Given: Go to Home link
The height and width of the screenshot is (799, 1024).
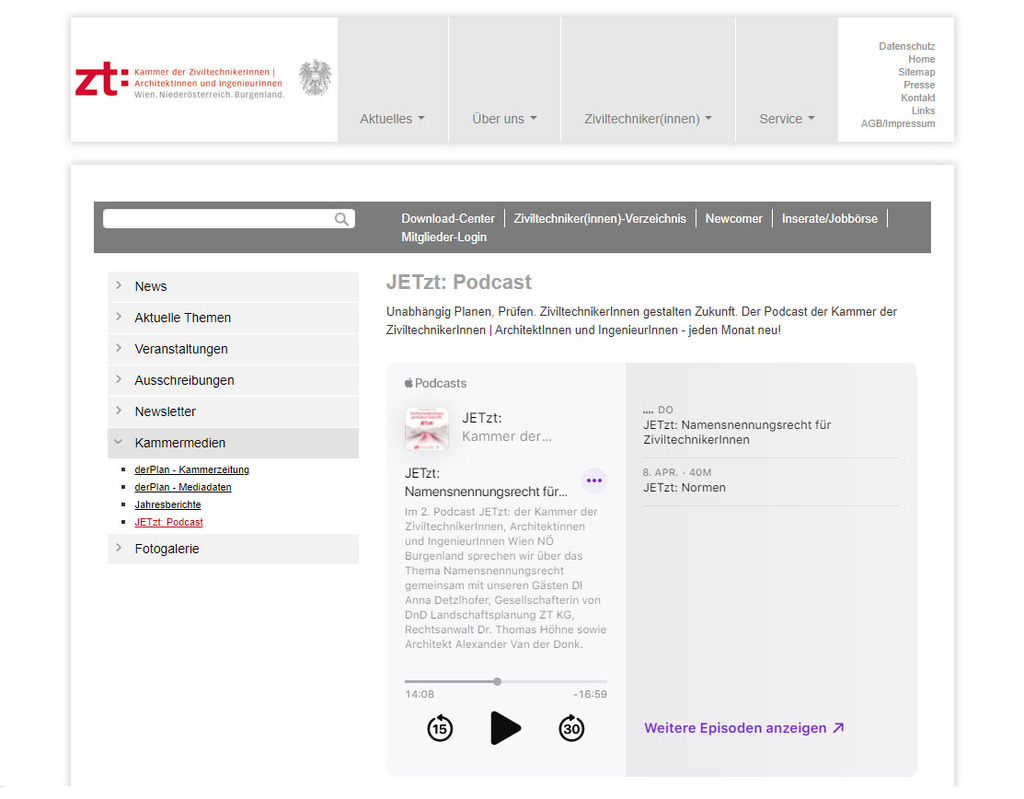Looking at the screenshot, I should (x=921, y=59).
